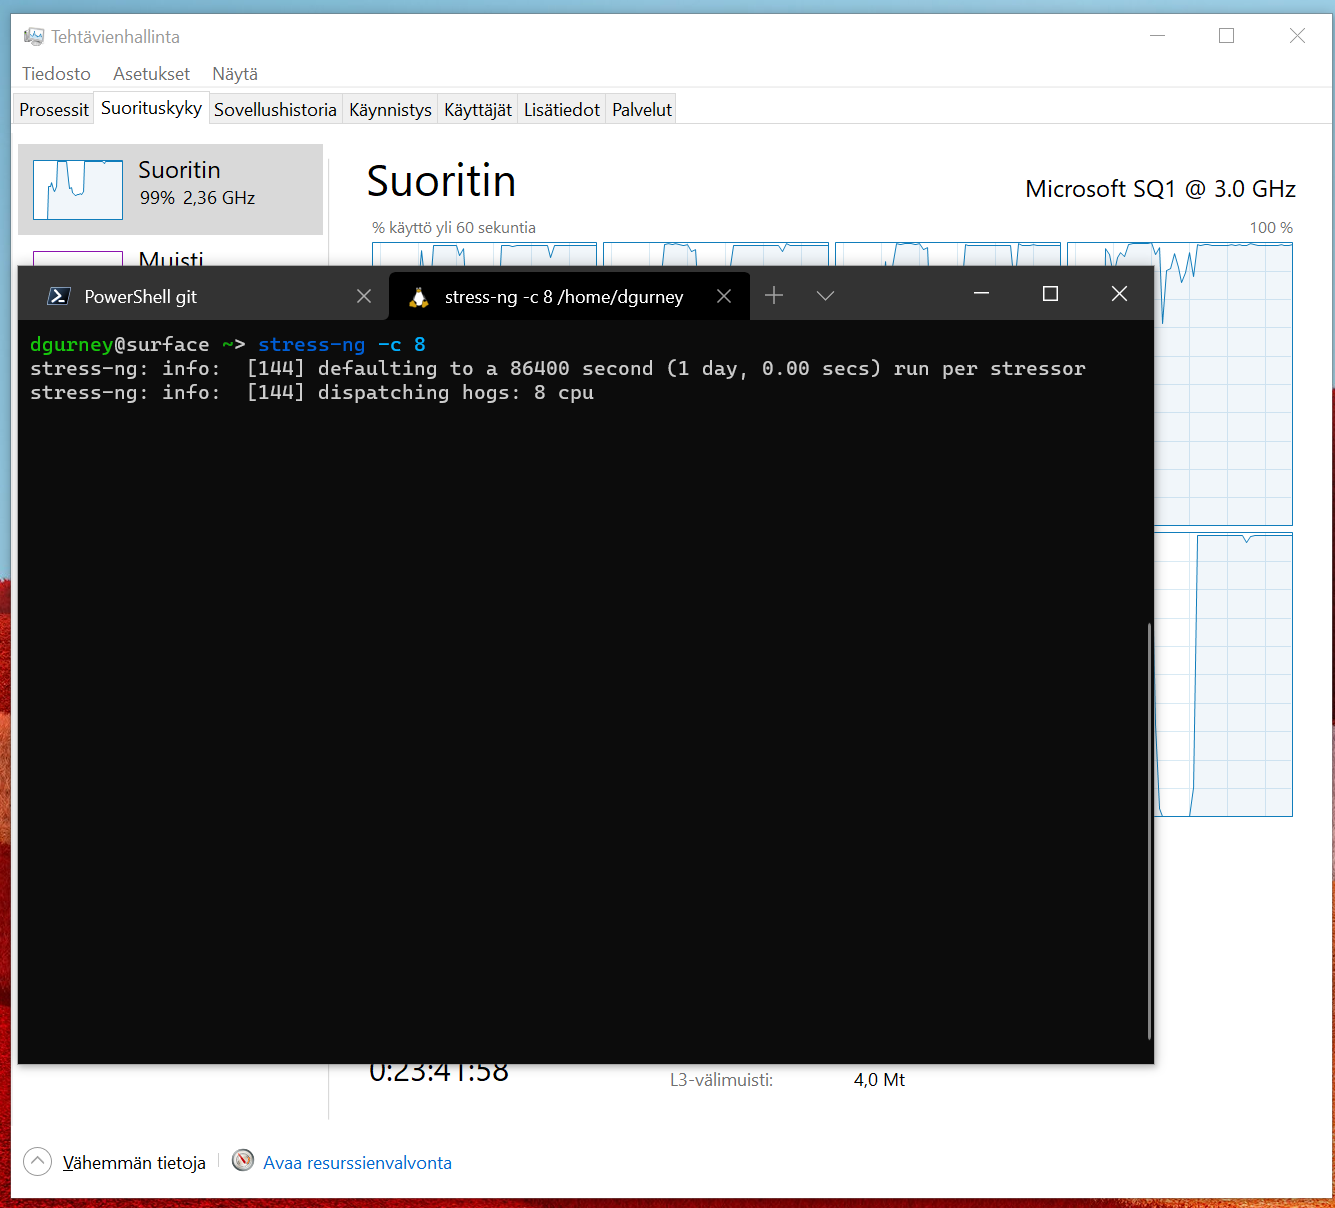The width and height of the screenshot is (1335, 1208).
Task: Switch to the Prosessit tab
Action: [52, 109]
